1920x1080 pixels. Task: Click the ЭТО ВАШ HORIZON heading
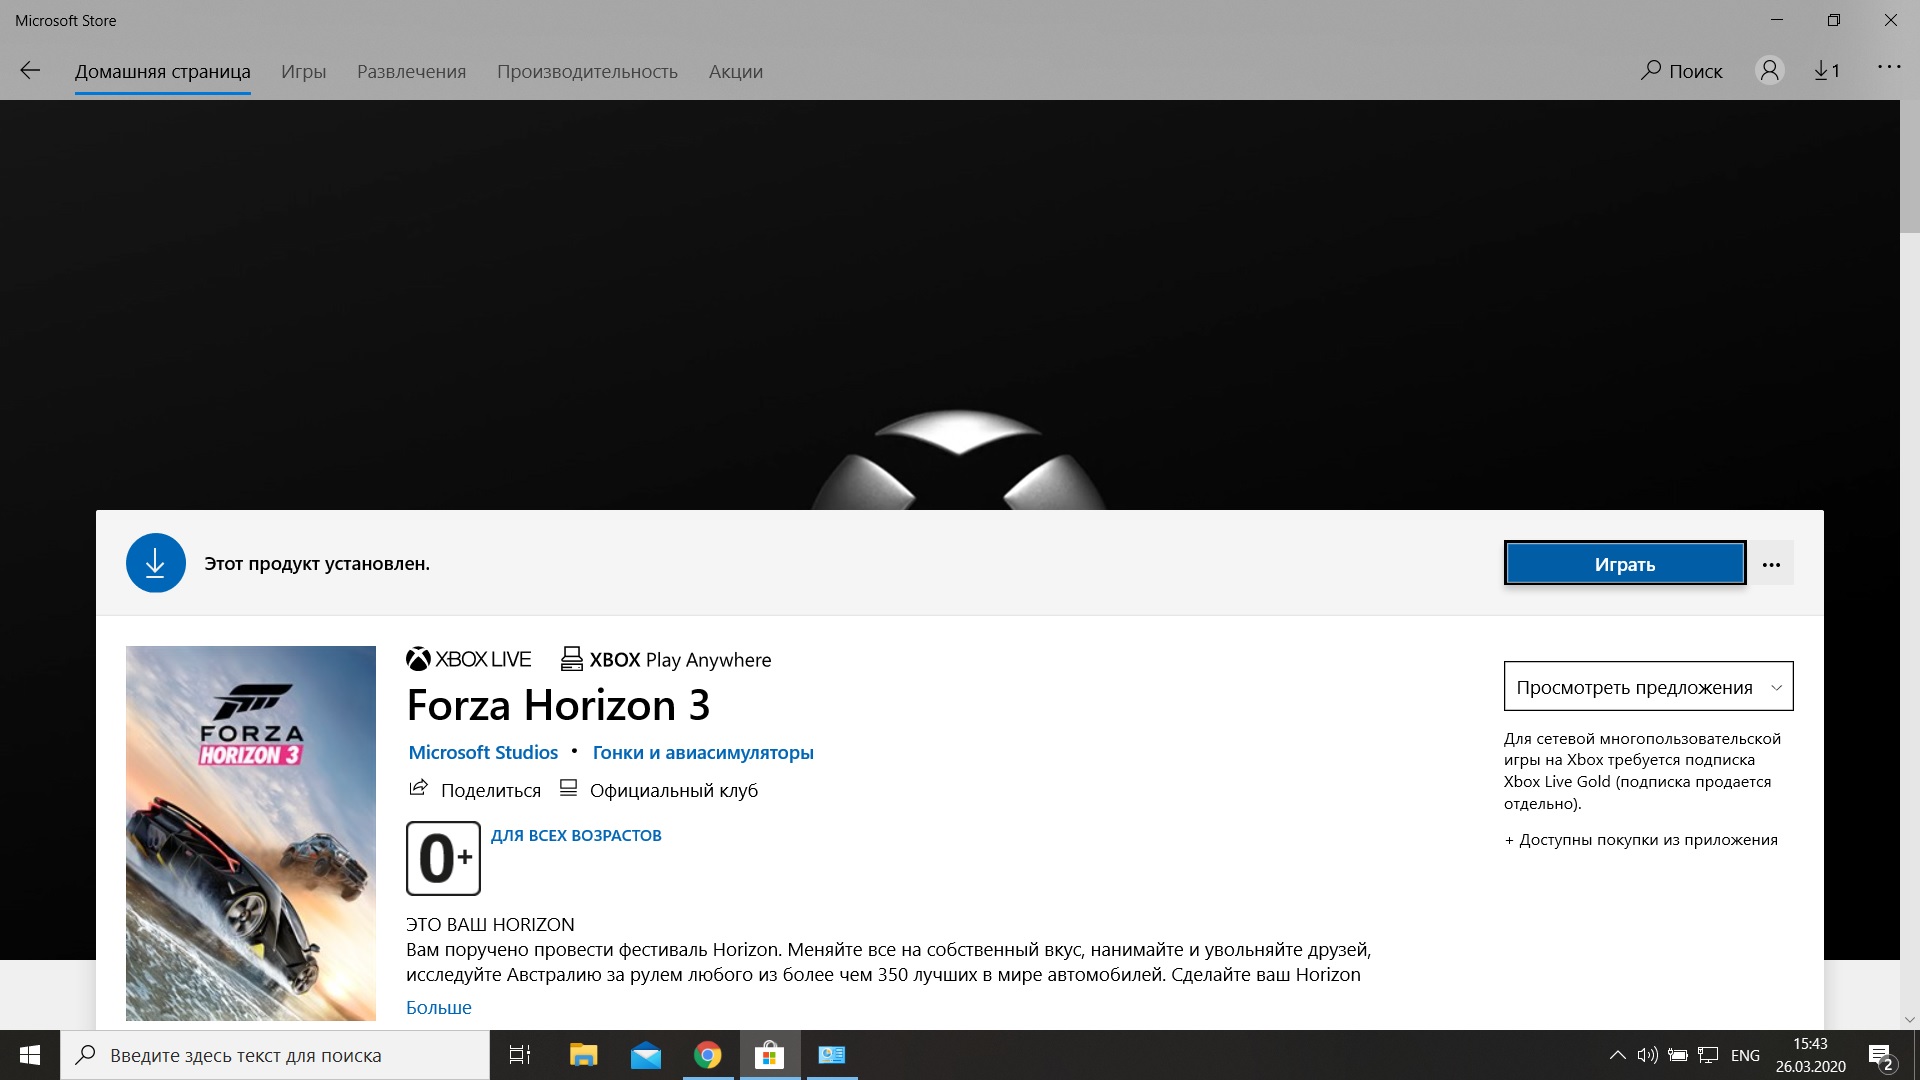pos(490,924)
